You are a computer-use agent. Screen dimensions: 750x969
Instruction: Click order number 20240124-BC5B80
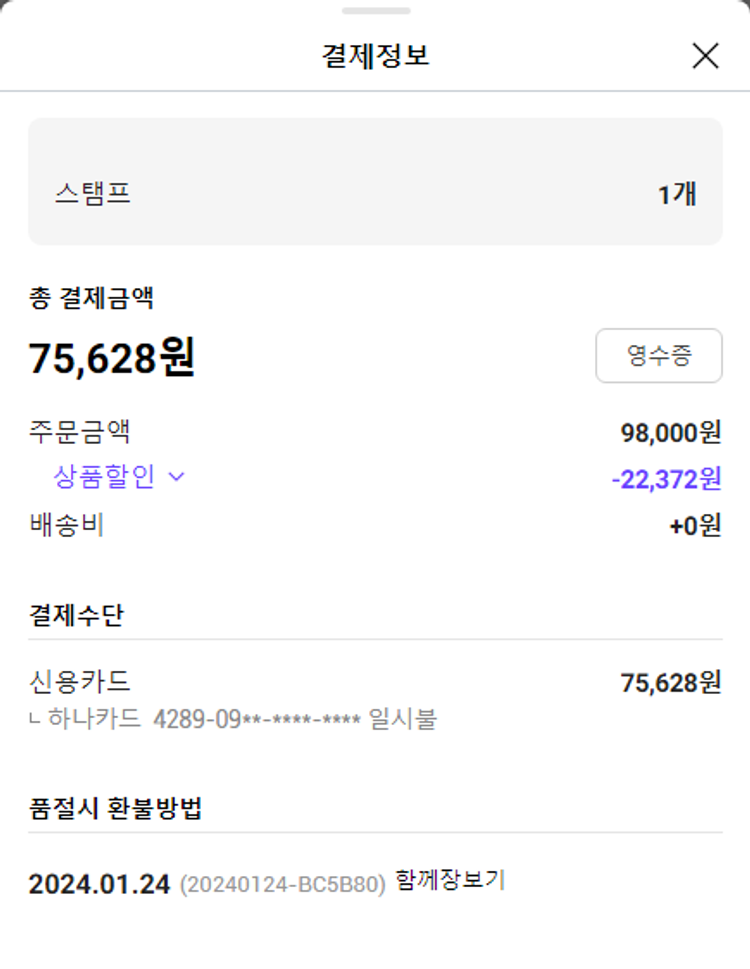click(282, 884)
